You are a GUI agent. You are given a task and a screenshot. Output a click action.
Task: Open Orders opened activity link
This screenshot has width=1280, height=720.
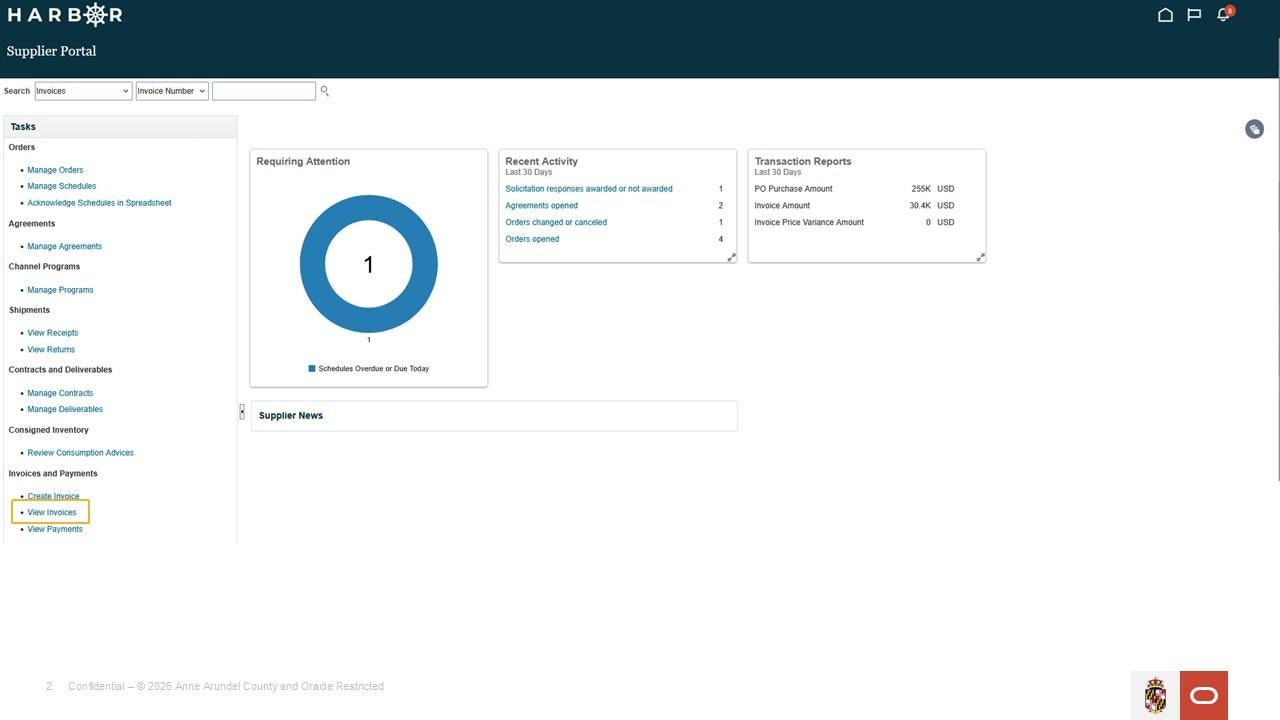tap(532, 239)
